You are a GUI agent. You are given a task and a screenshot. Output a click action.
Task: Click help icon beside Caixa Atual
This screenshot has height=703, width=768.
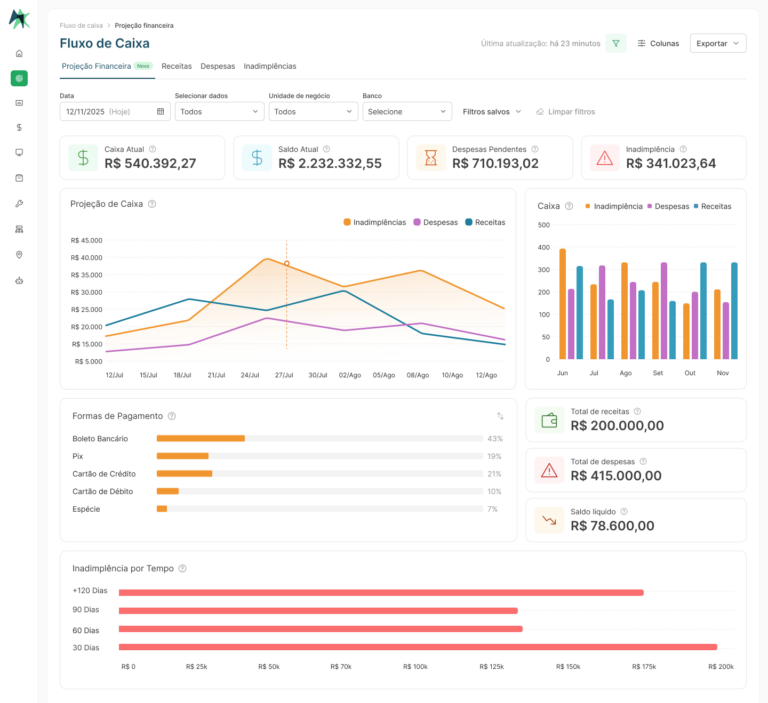(152, 149)
